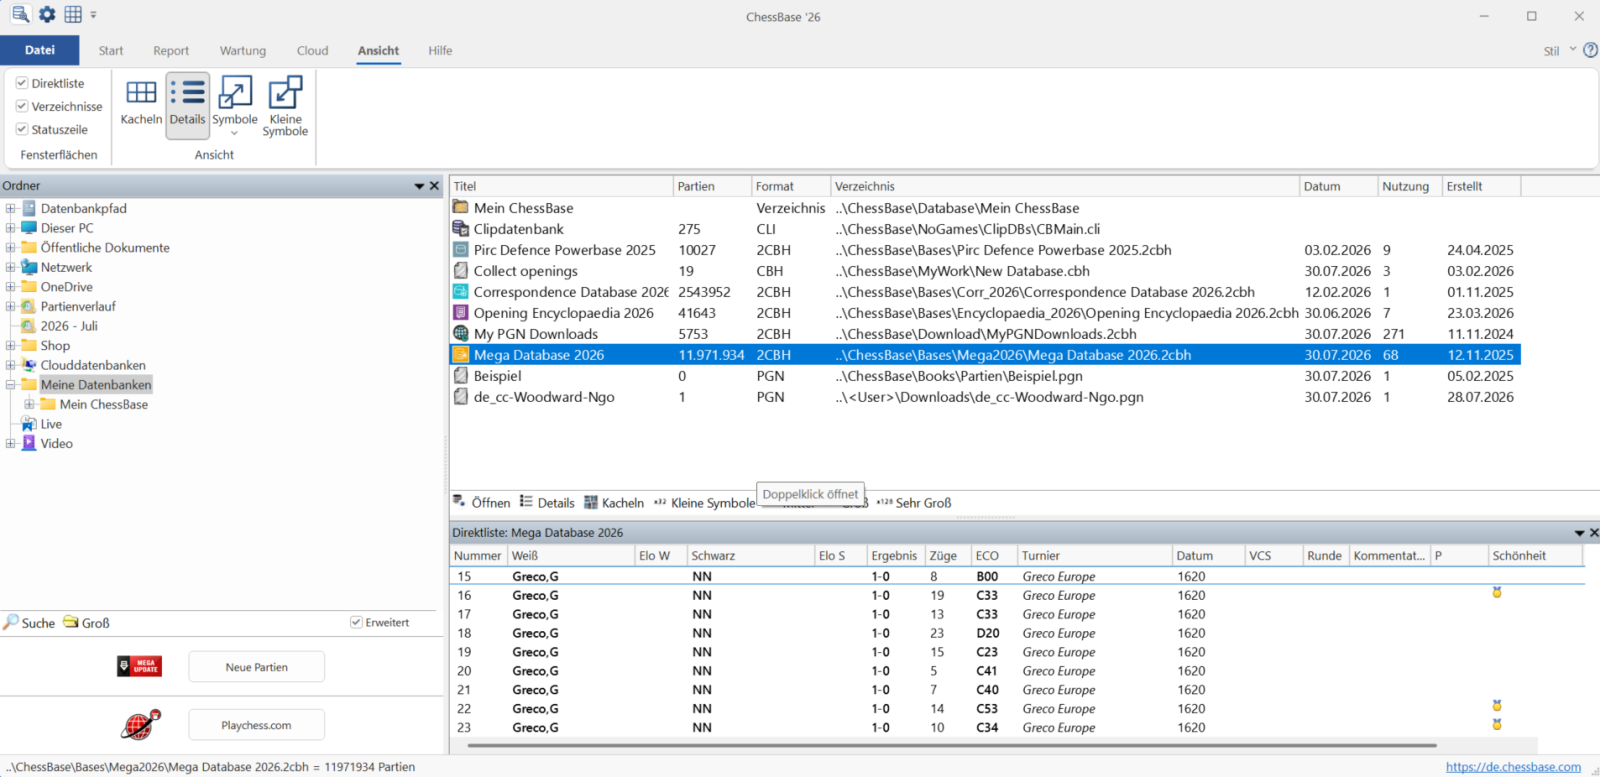The height and width of the screenshot is (777, 1600).
Task: Click the grid icon in the title bar
Action: tap(73, 15)
